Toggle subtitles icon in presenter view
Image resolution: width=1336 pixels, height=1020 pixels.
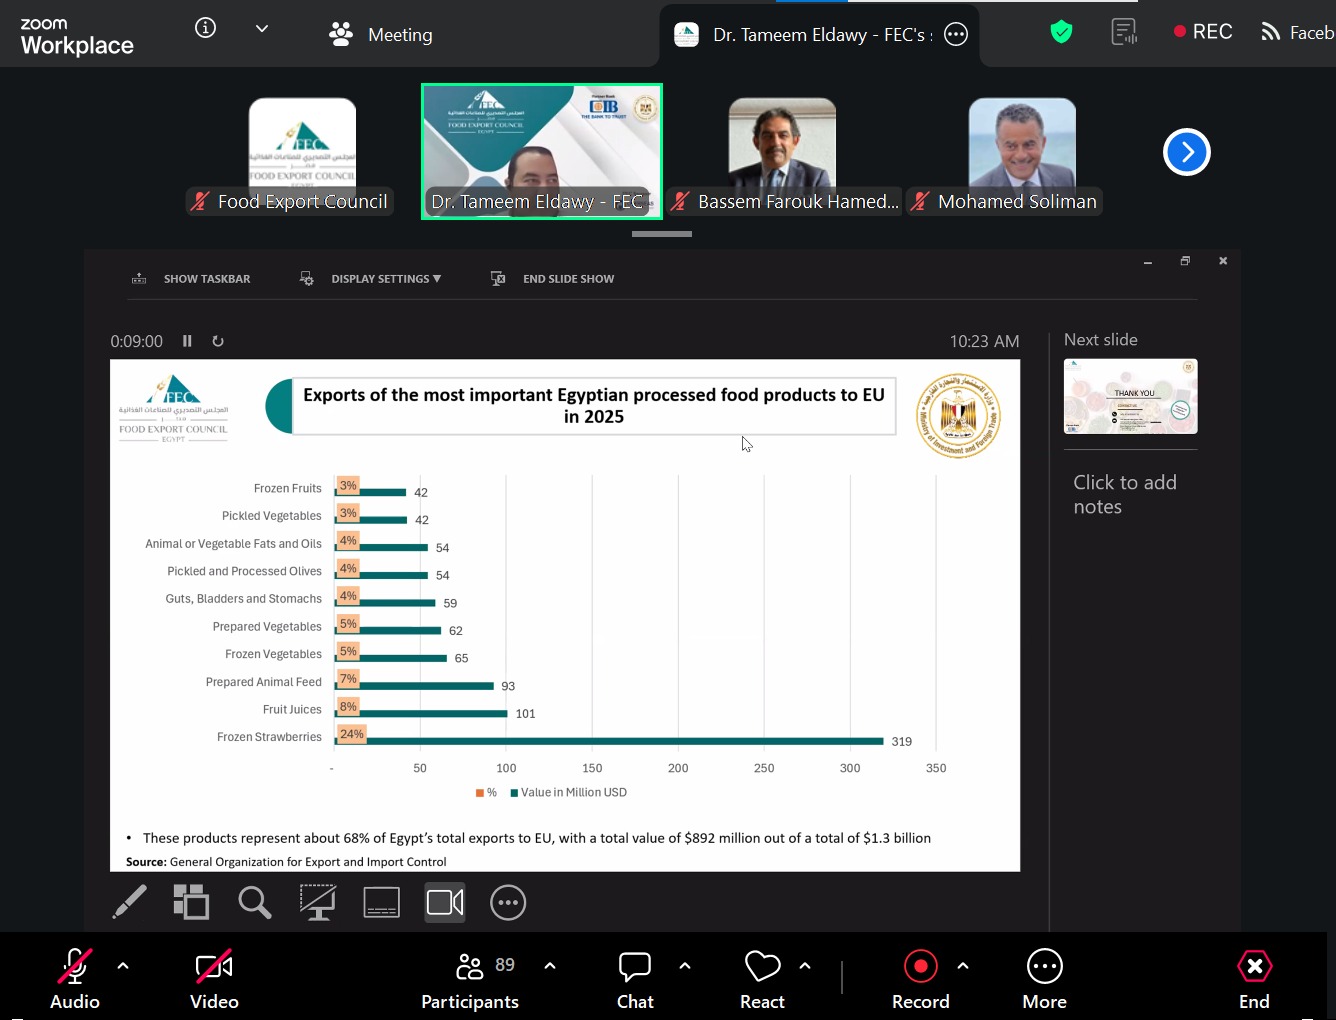pyautogui.click(x=381, y=902)
